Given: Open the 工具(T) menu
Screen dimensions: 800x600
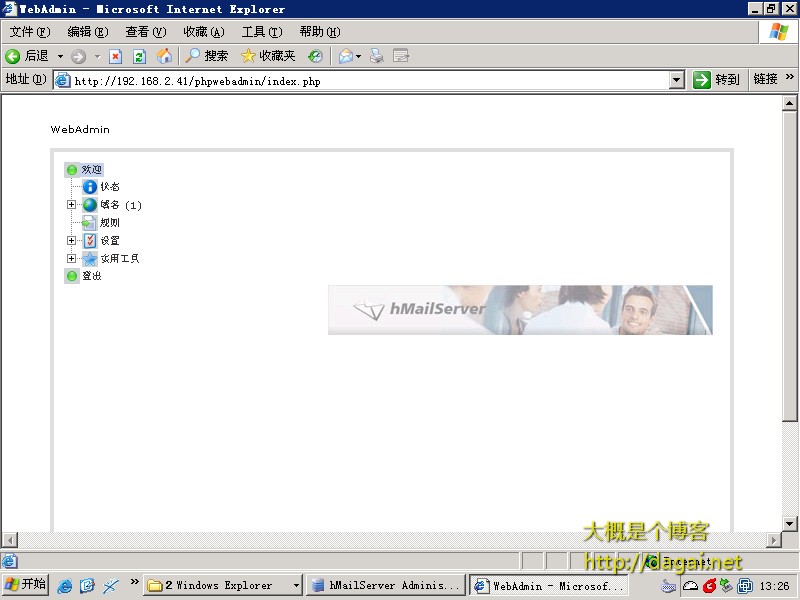Looking at the screenshot, I should coord(261,32).
